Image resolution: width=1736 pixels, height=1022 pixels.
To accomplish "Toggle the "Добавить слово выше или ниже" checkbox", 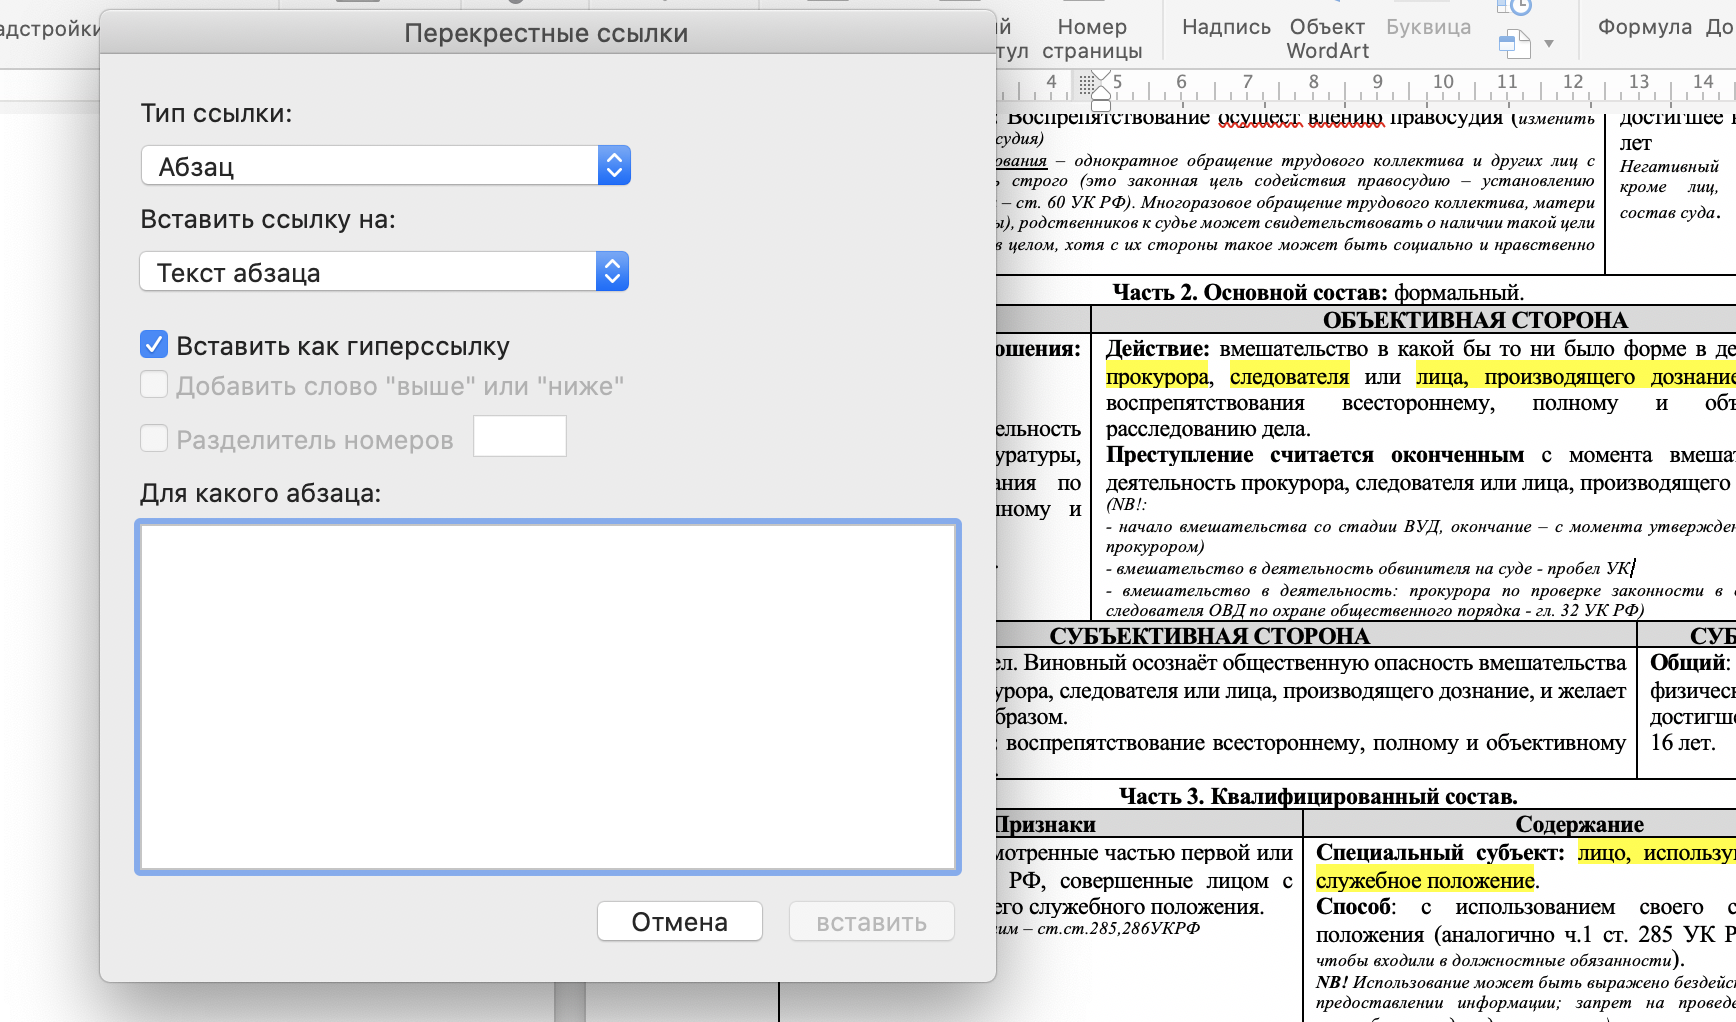I will pyautogui.click(x=154, y=385).
